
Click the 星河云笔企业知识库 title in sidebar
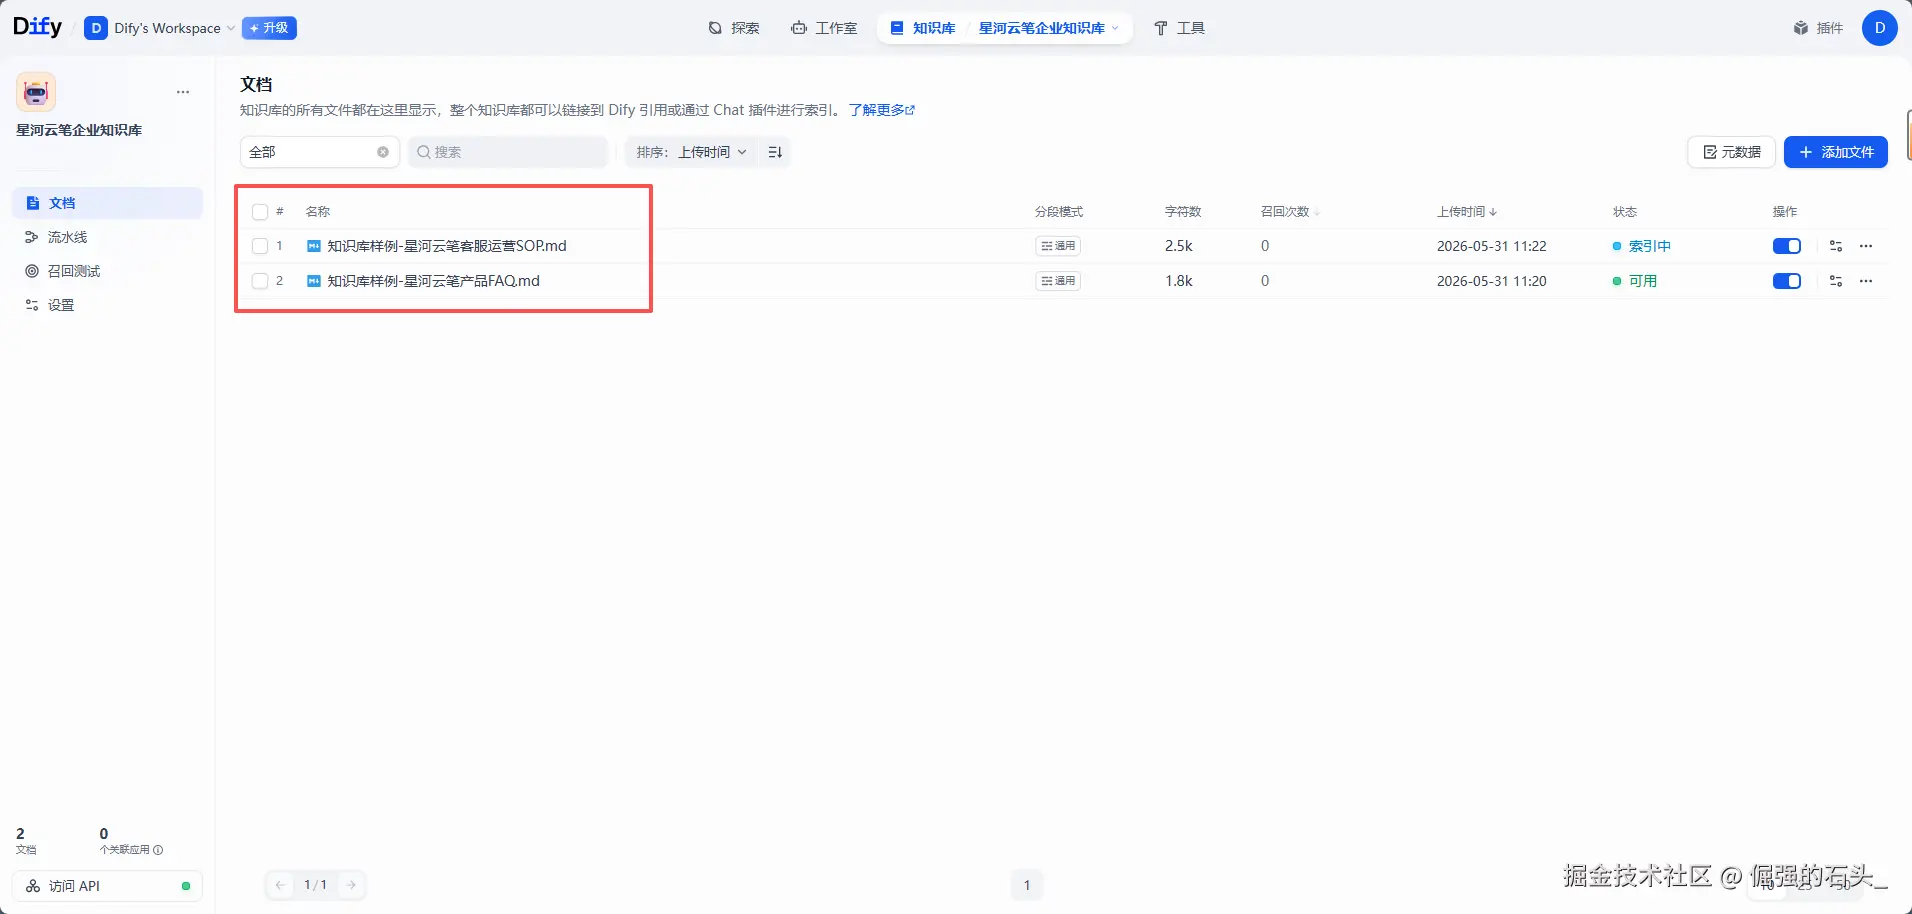[79, 130]
